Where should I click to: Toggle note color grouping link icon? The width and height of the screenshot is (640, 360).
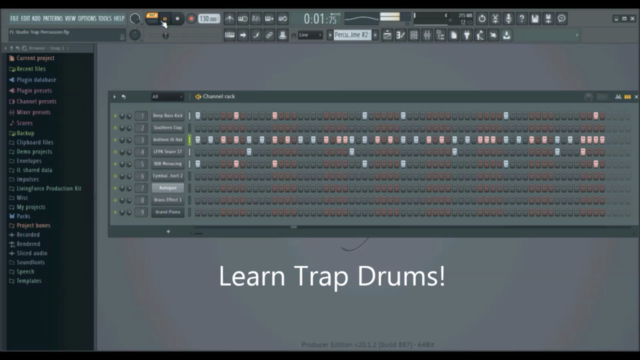pos(269,35)
